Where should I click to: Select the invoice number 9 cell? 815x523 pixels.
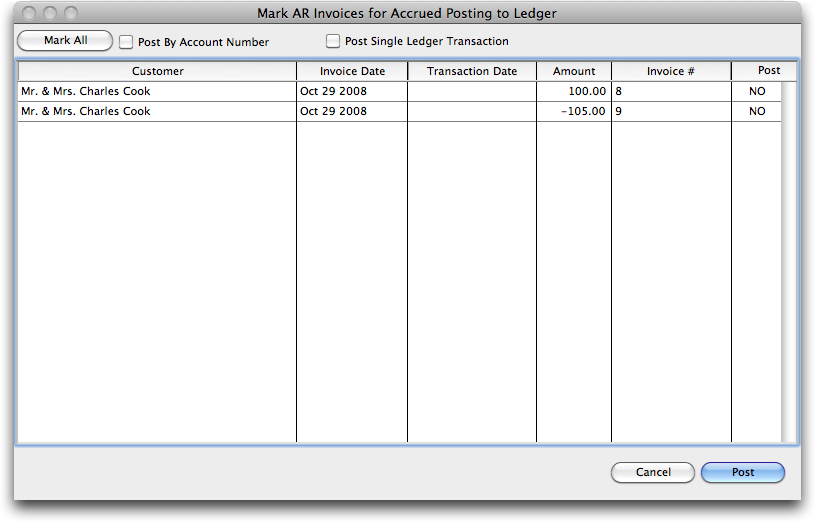point(670,111)
